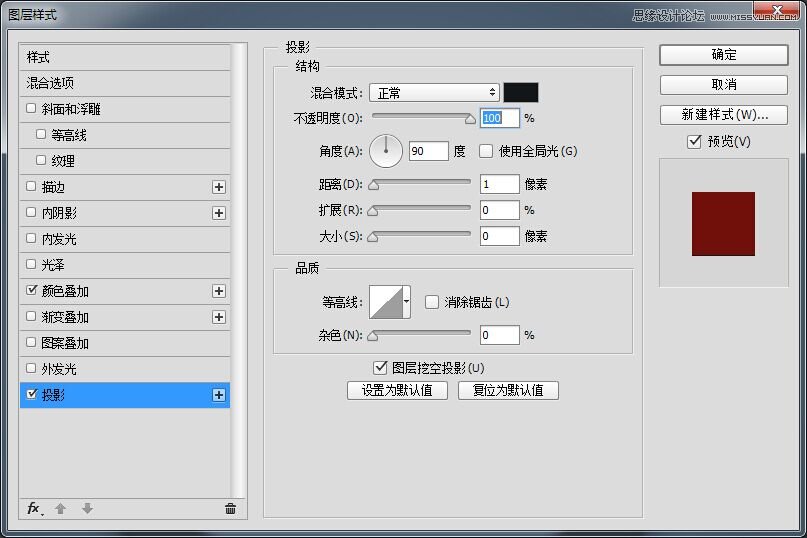Viewport: 807px width, 538px height.
Task: Enable the 描边 checkbox
Action: point(31,186)
